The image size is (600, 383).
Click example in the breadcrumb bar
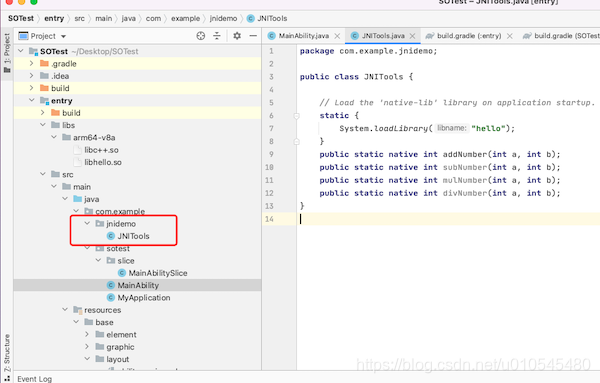(x=185, y=18)
